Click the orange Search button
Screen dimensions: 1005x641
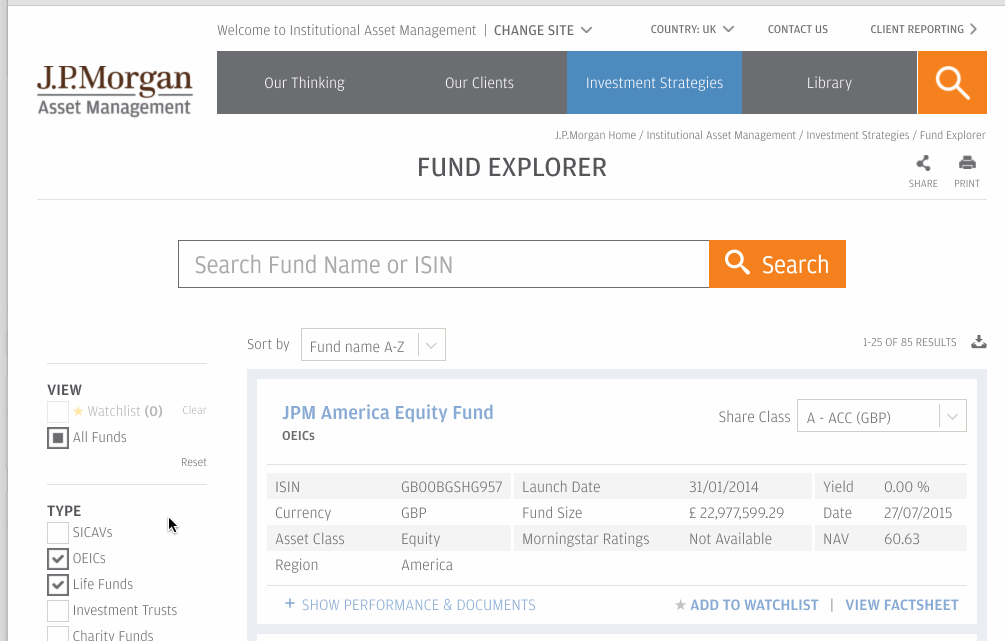pyautogui.click(x=777, y=264)
